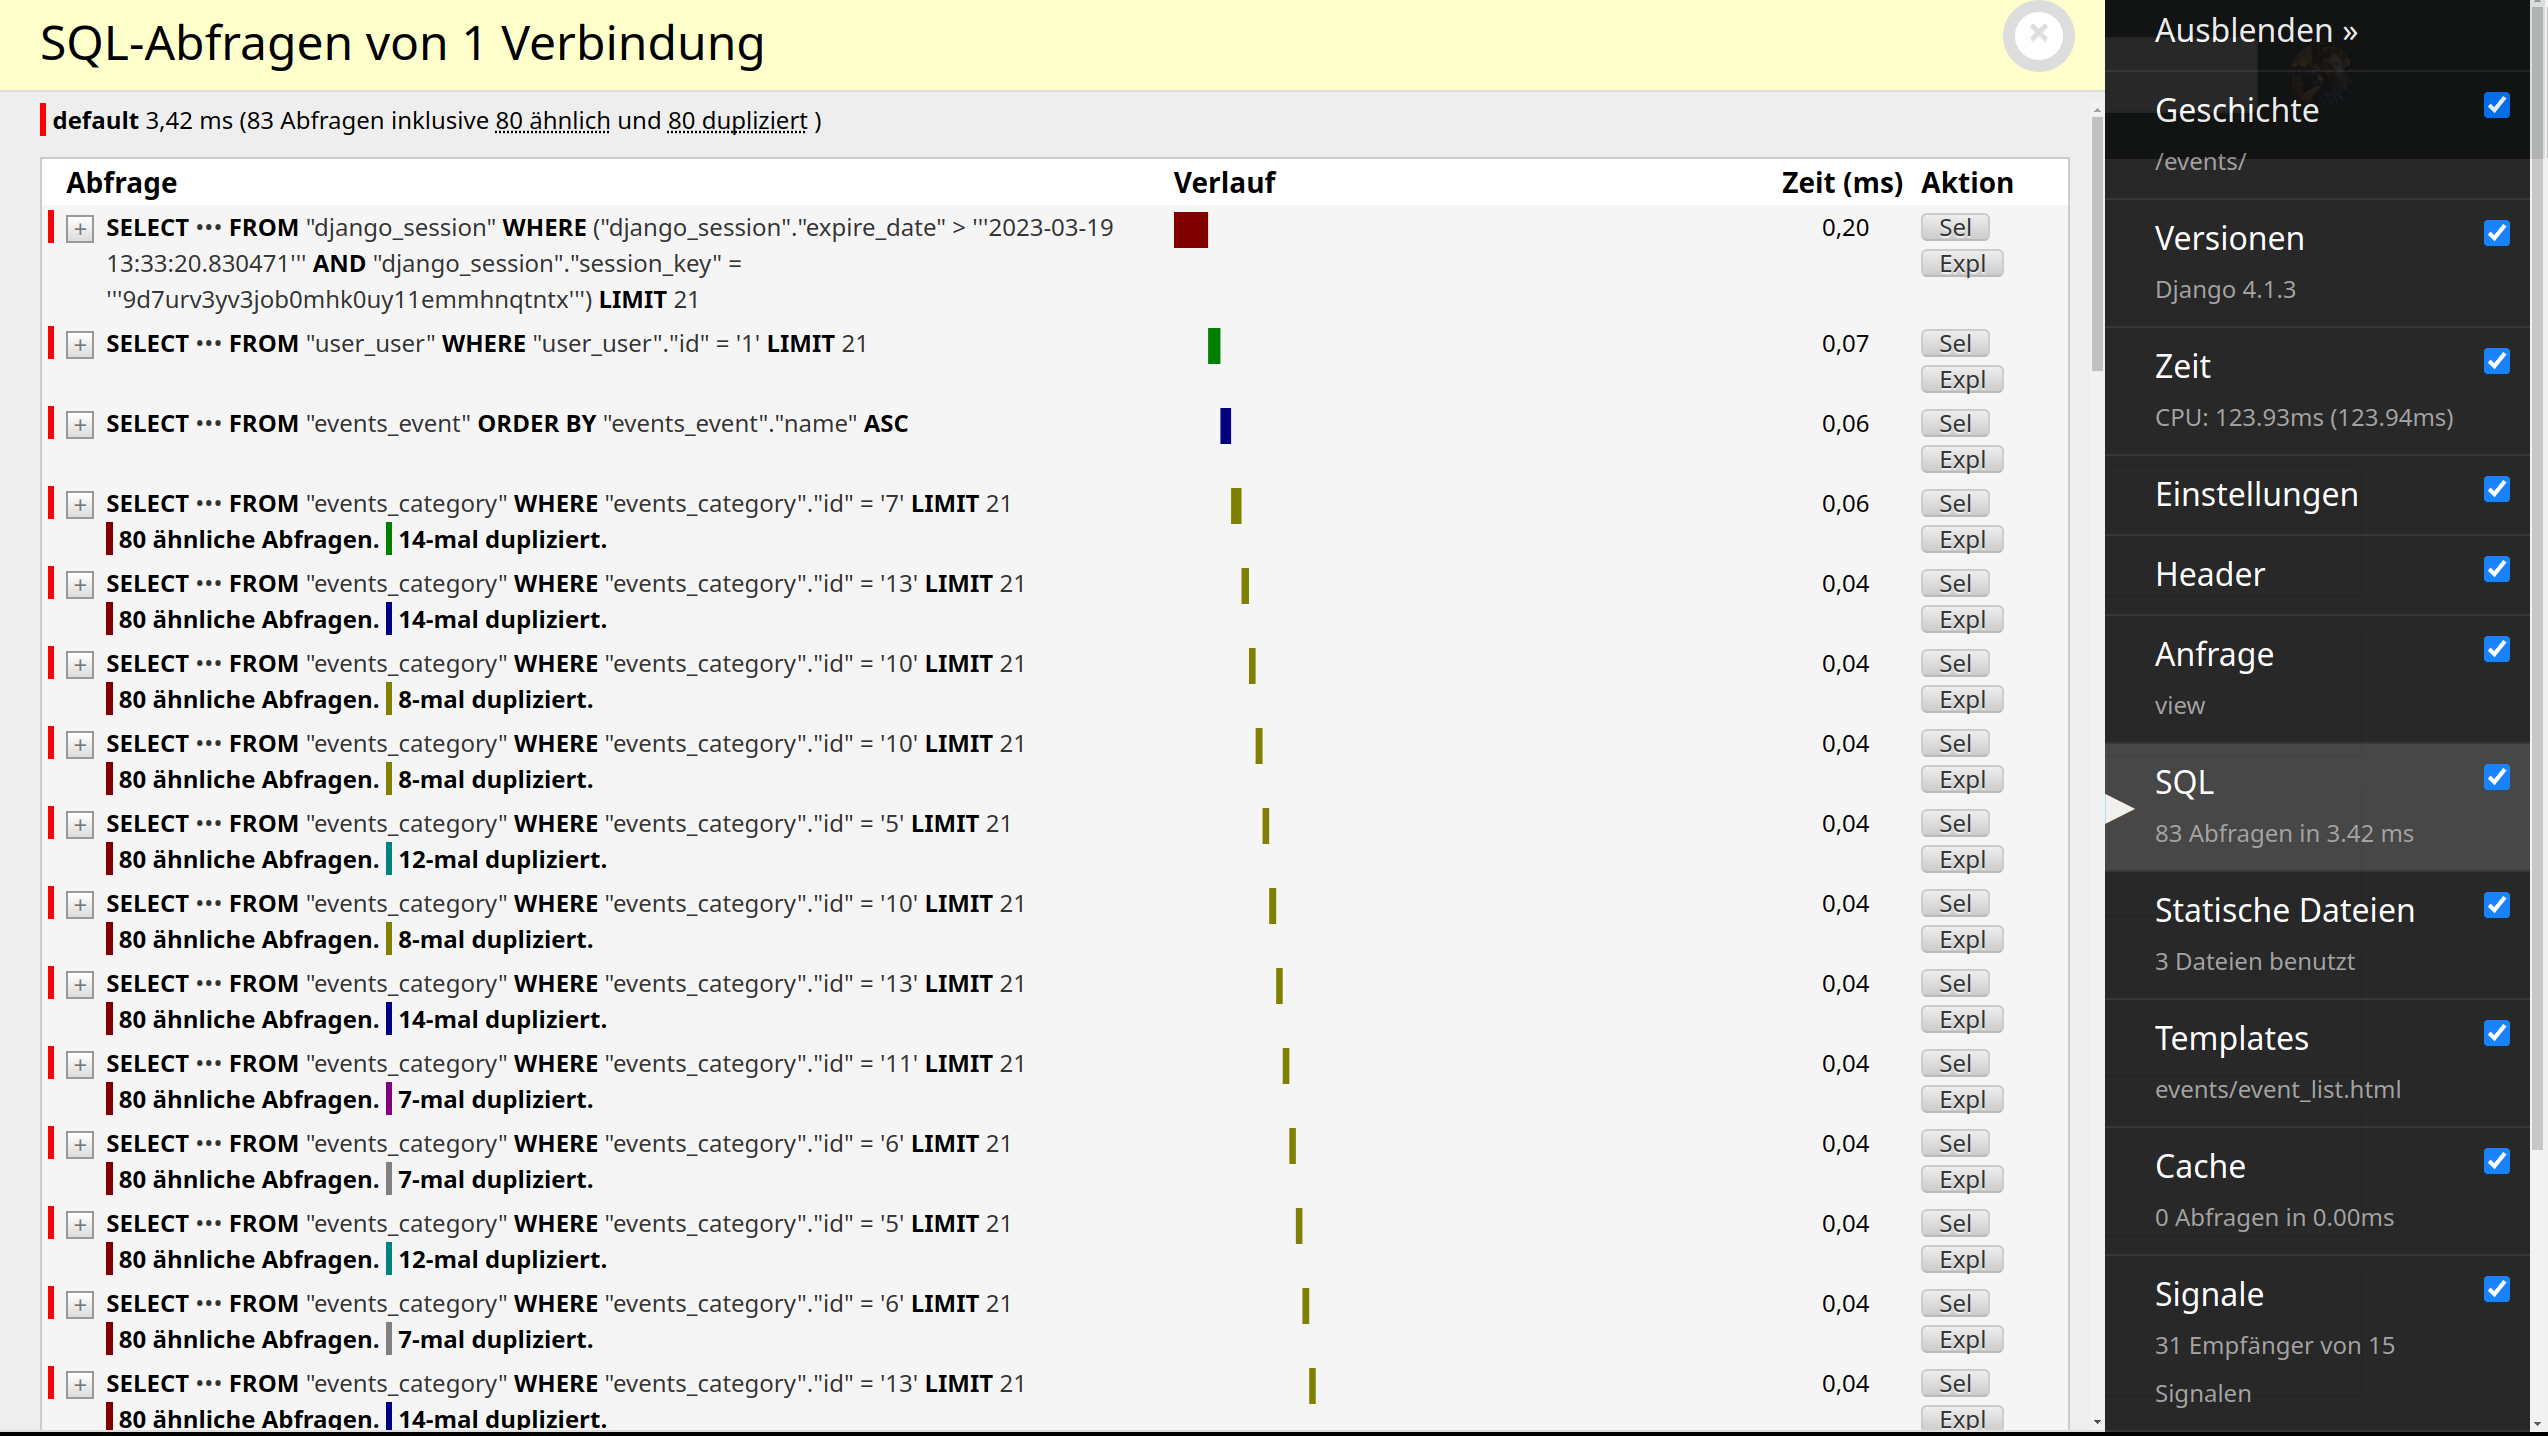Disable the Versionen panel checkbox
The height and width of the screenshot is (1436, 2548).
pos(2497,234)
